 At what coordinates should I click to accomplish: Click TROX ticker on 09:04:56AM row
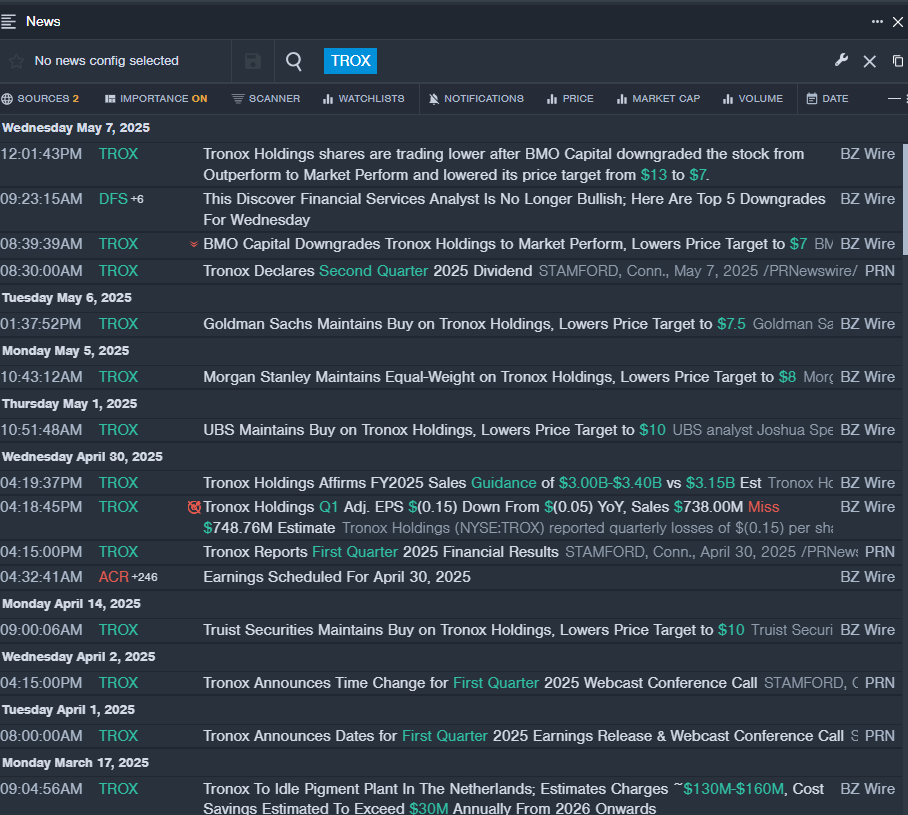[x=119, y=789]
